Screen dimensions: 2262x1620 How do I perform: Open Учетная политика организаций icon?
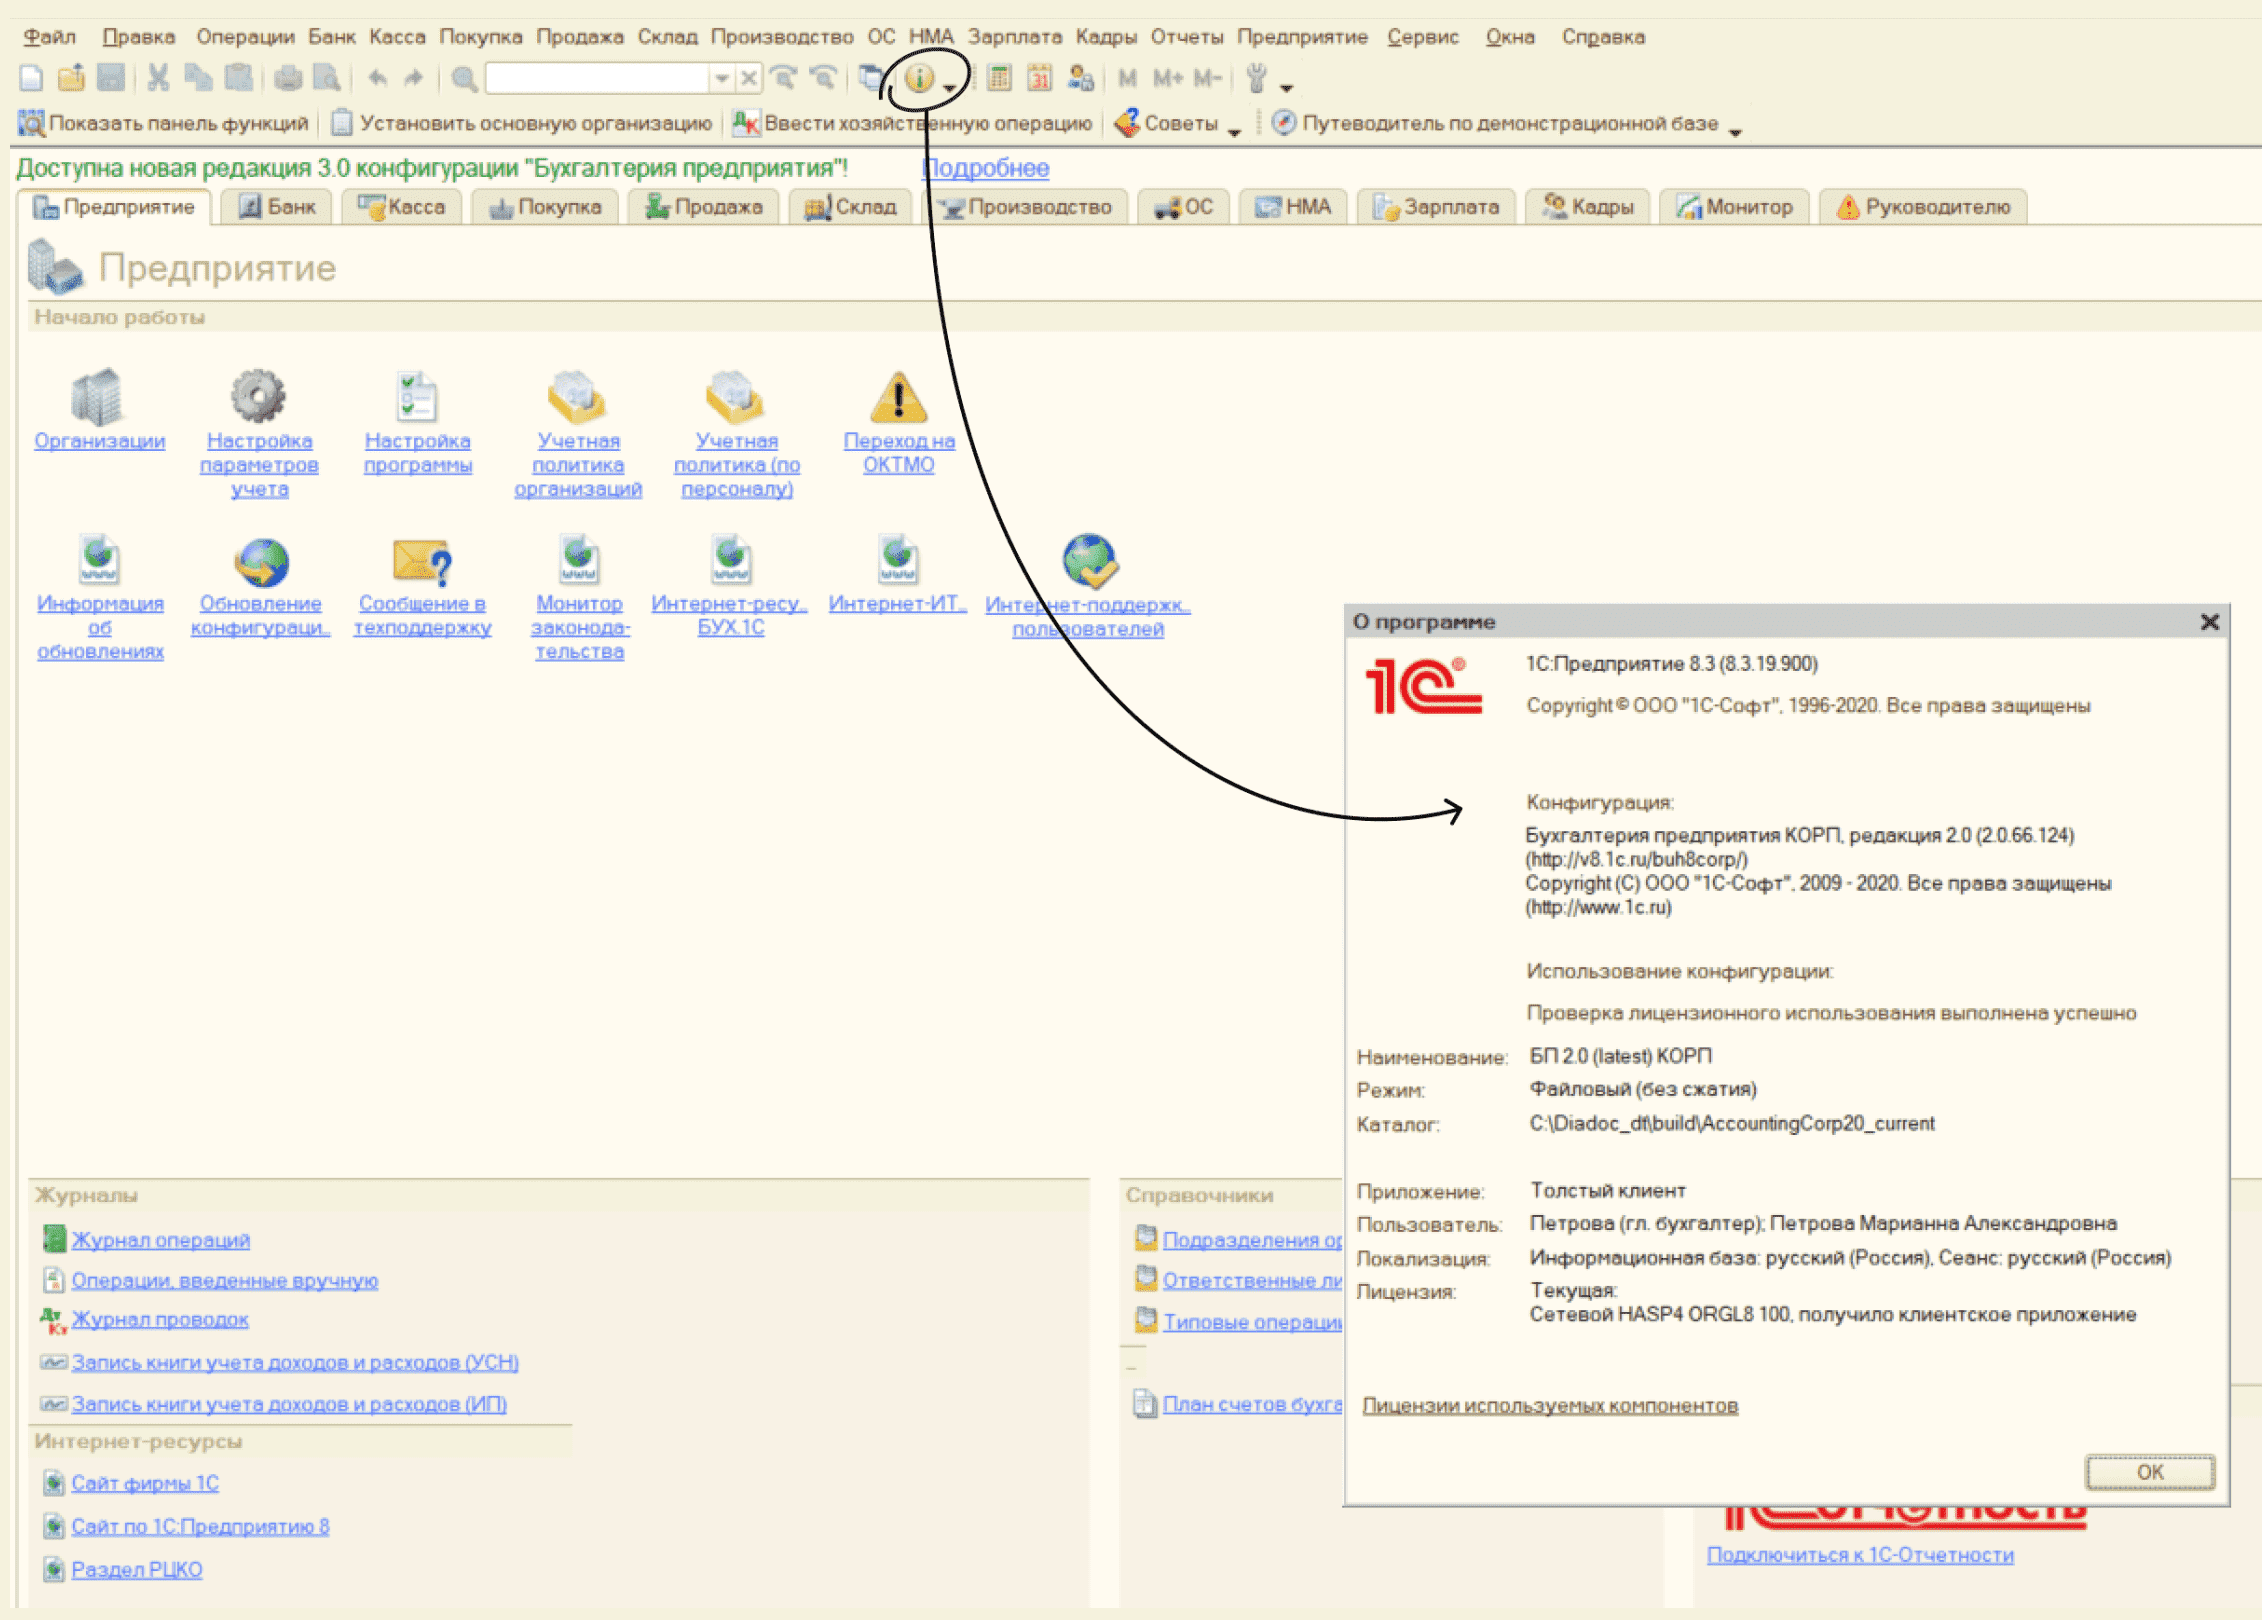point(577,398)
